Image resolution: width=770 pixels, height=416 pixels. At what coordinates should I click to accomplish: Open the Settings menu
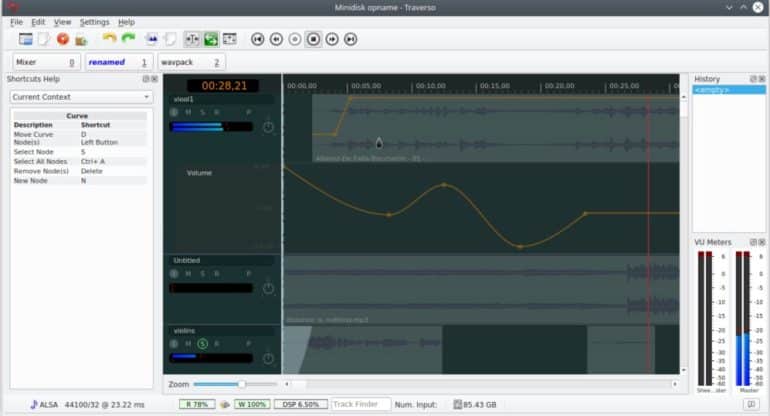[x=94, y=22]
